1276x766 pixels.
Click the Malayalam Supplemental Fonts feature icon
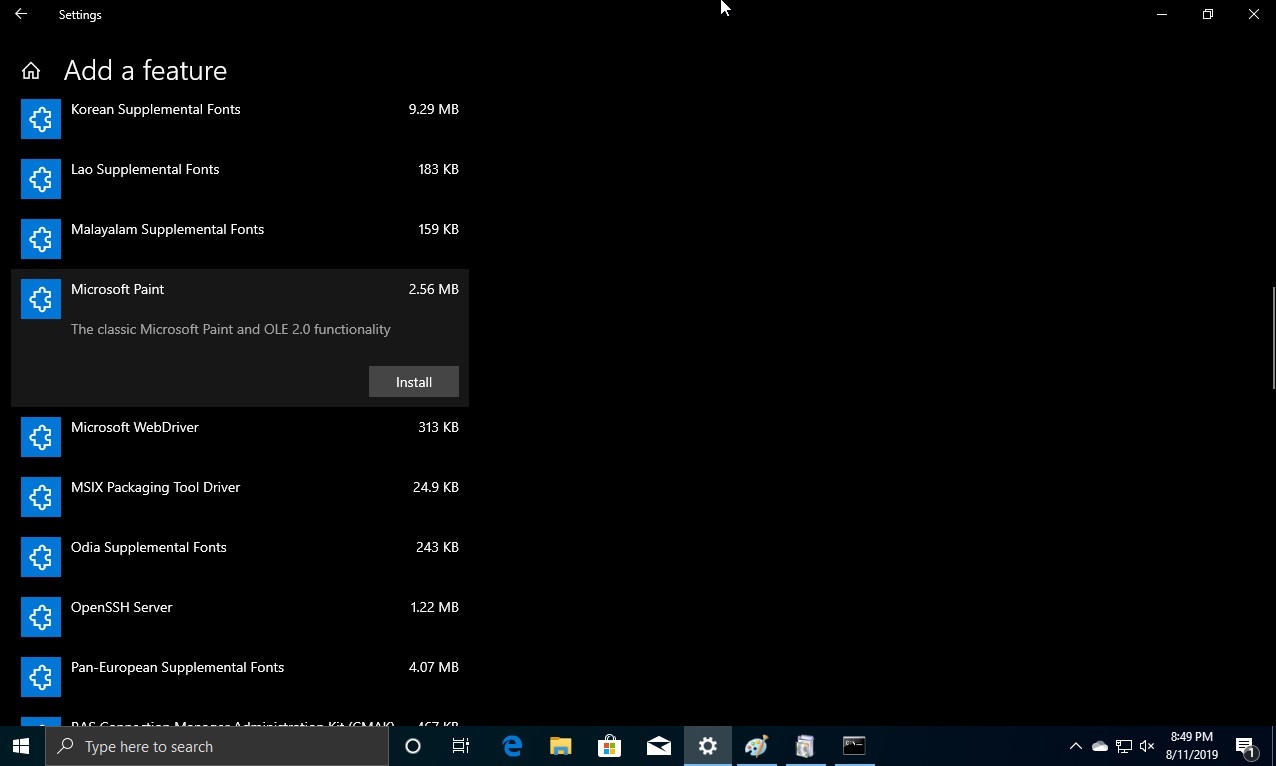coord(41,239)
